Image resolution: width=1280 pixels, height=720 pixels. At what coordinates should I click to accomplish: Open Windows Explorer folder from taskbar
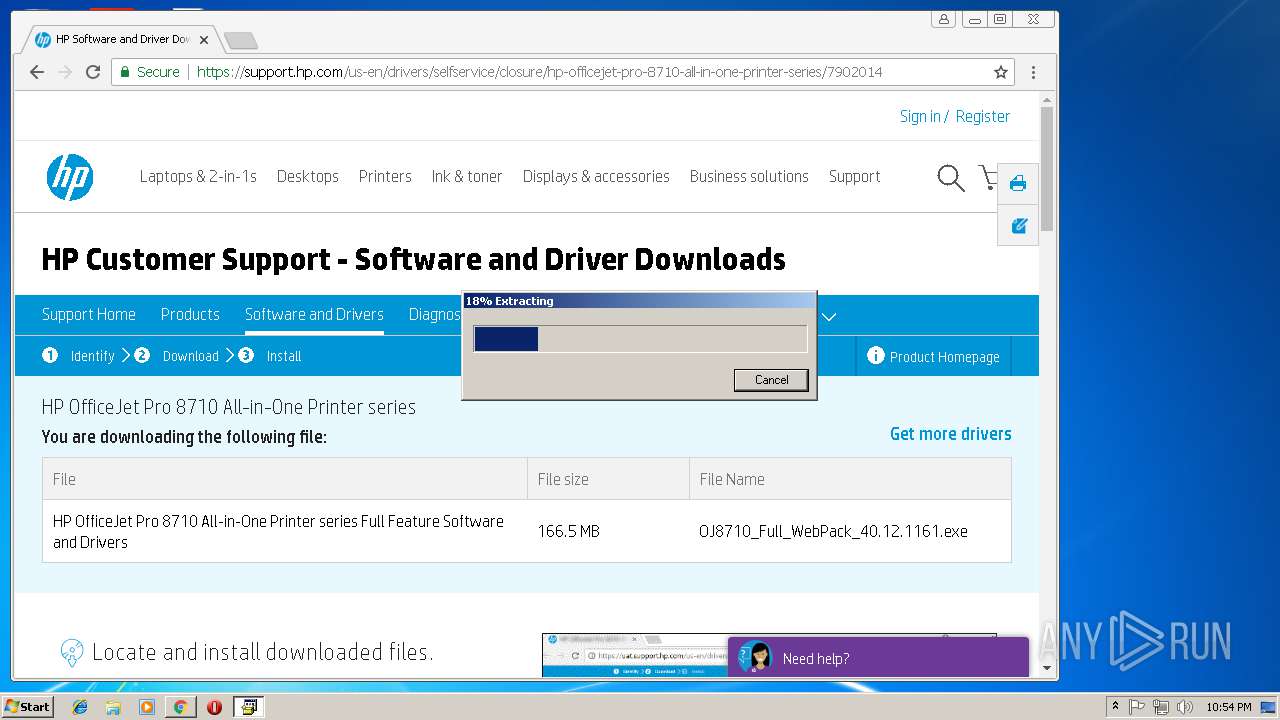pos(113,707)
